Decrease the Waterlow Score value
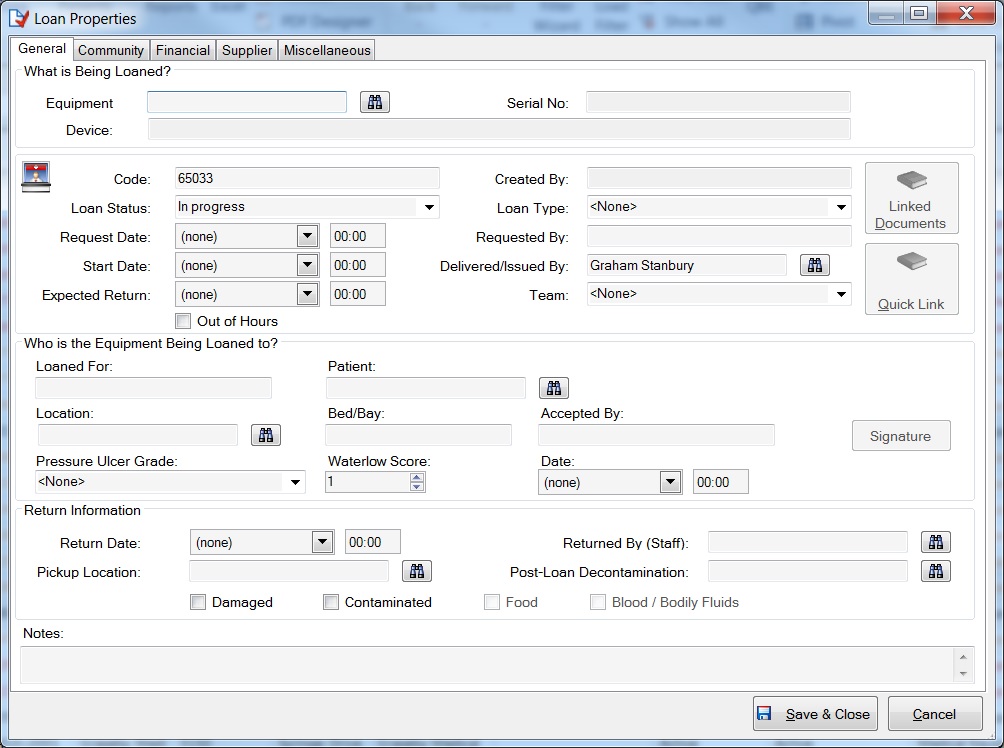 (417, 487)
